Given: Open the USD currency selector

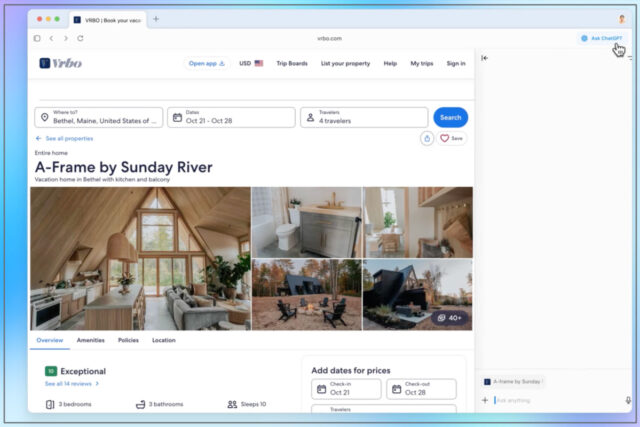Looking at the screenshot, I should coord(251,63).
